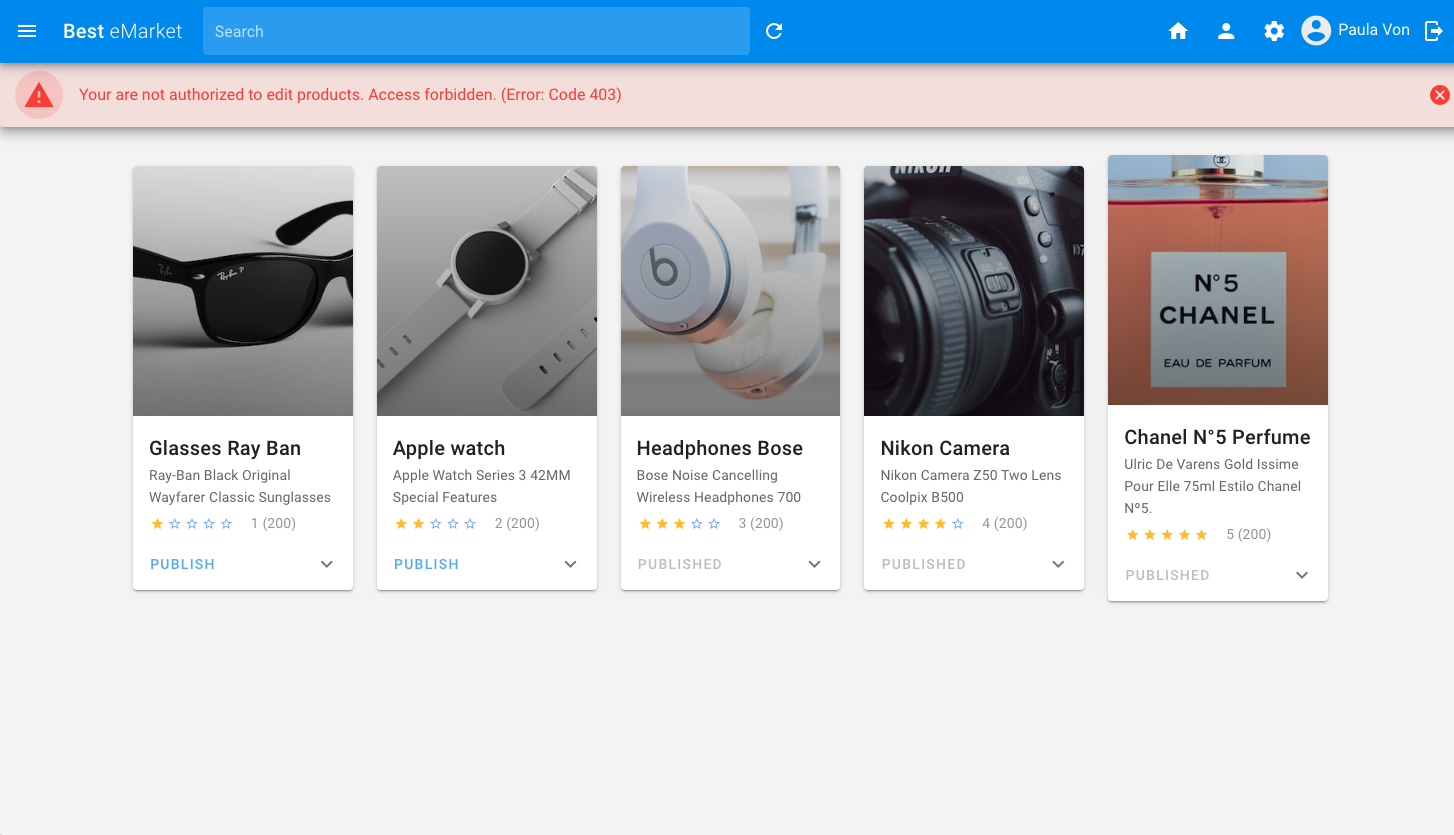1454x835 pixels.
Task: Click Paula Von's avatar icon
Action: [1316, 31]
